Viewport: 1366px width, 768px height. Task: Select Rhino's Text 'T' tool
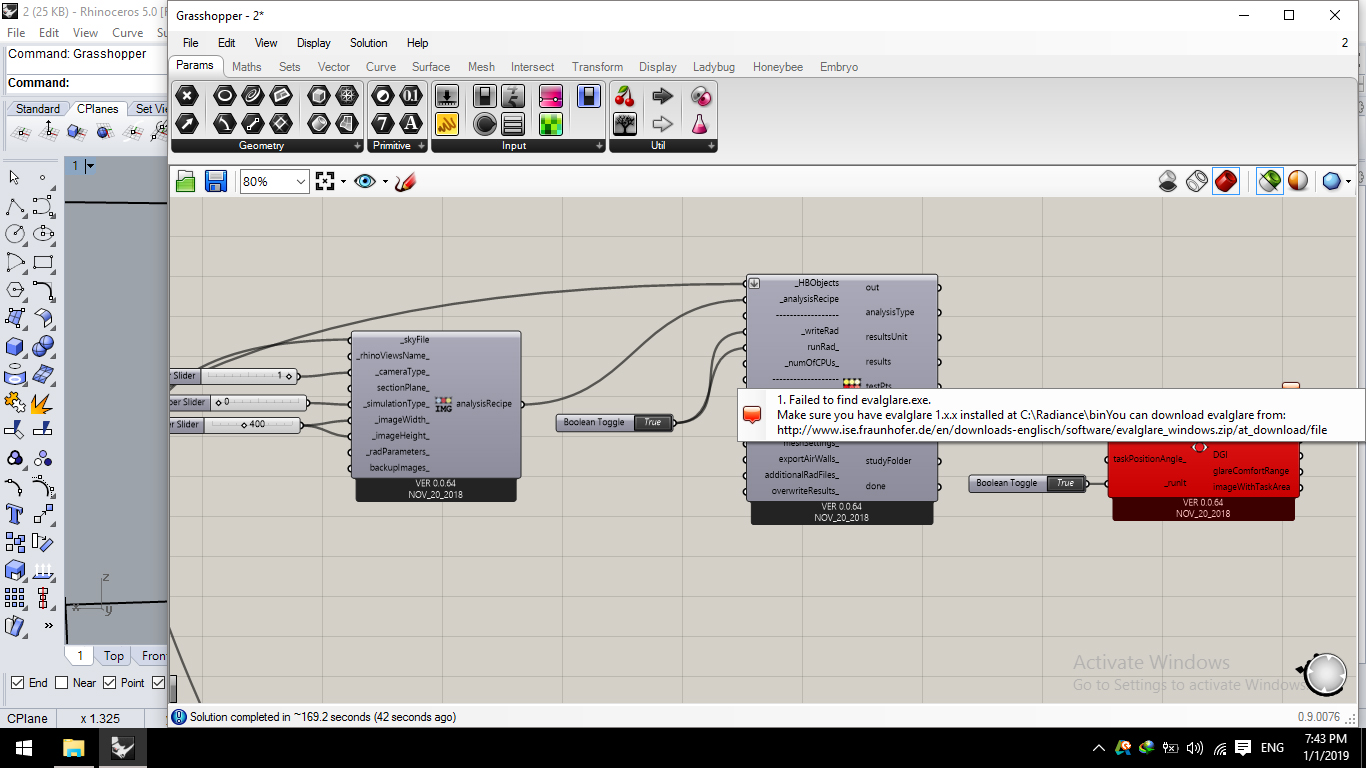(x=15, y=514)
